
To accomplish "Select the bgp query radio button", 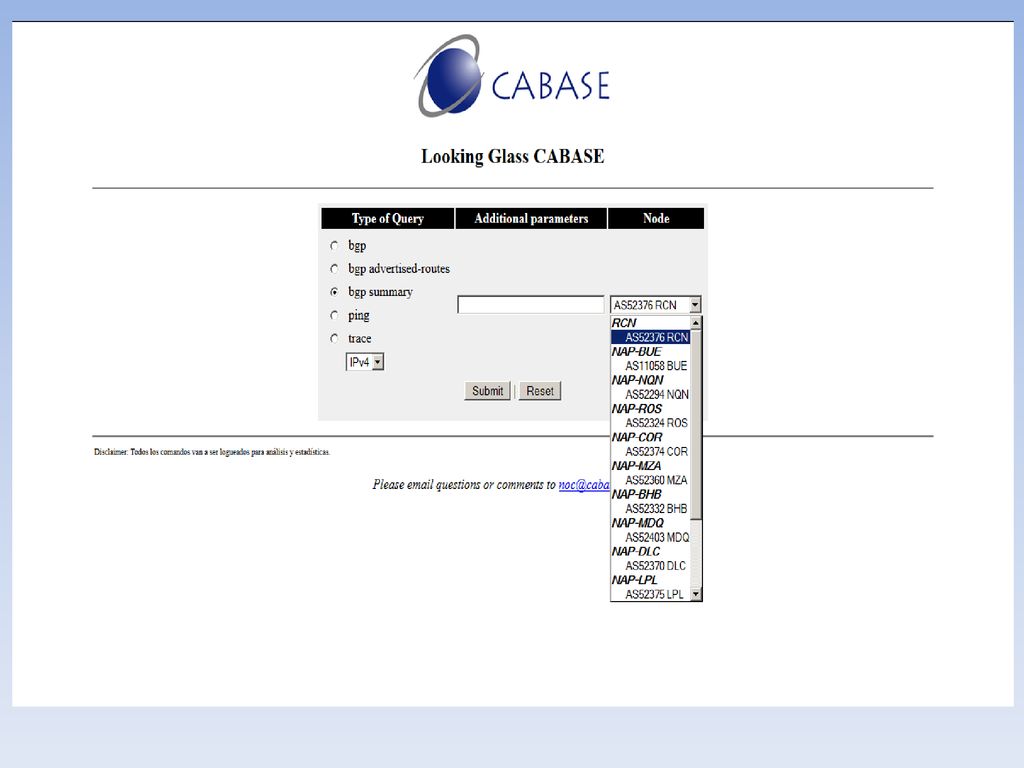I will 334,246.
